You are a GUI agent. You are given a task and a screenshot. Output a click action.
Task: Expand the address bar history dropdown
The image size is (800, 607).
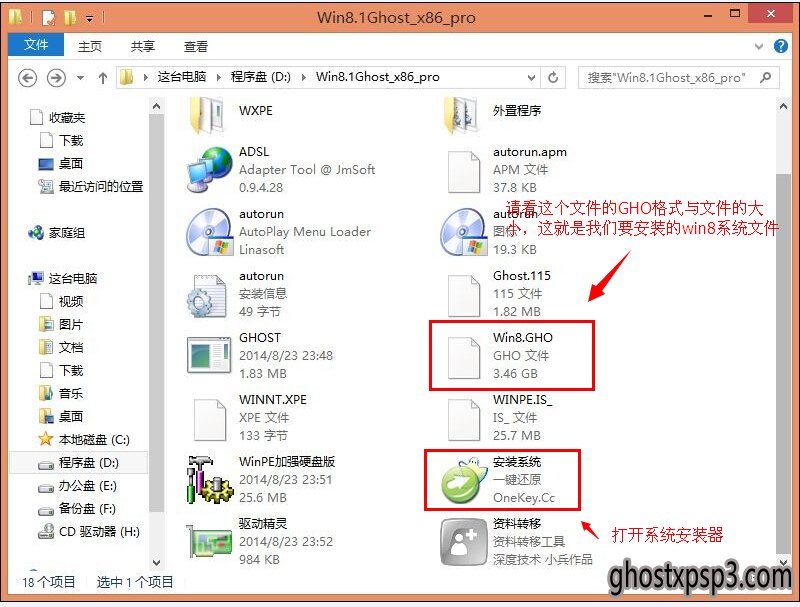coord(531,78)
